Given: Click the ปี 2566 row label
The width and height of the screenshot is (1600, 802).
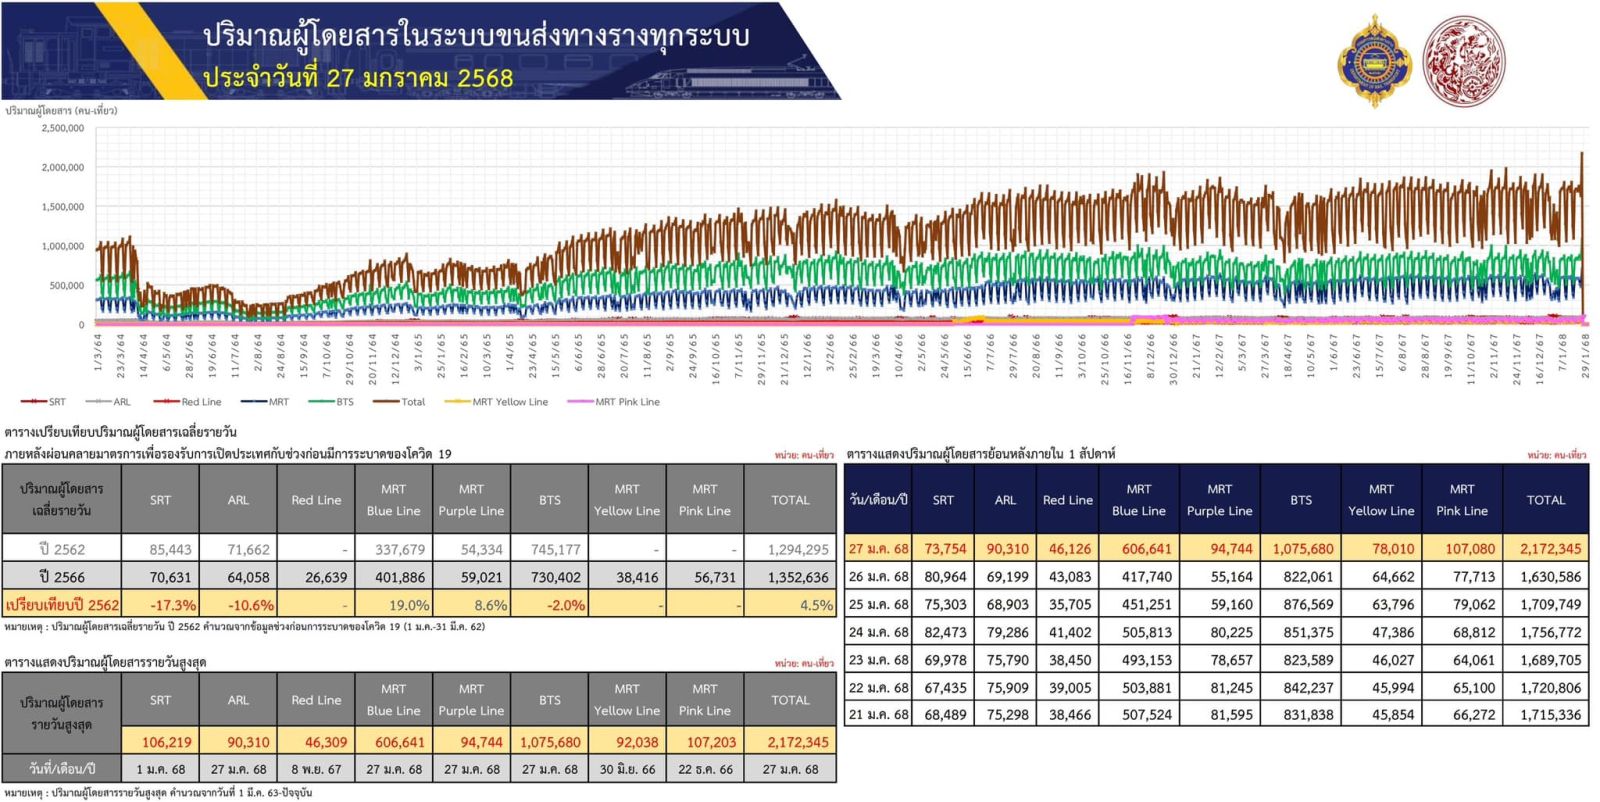Looking at the screenshot, I should (62, 577).
